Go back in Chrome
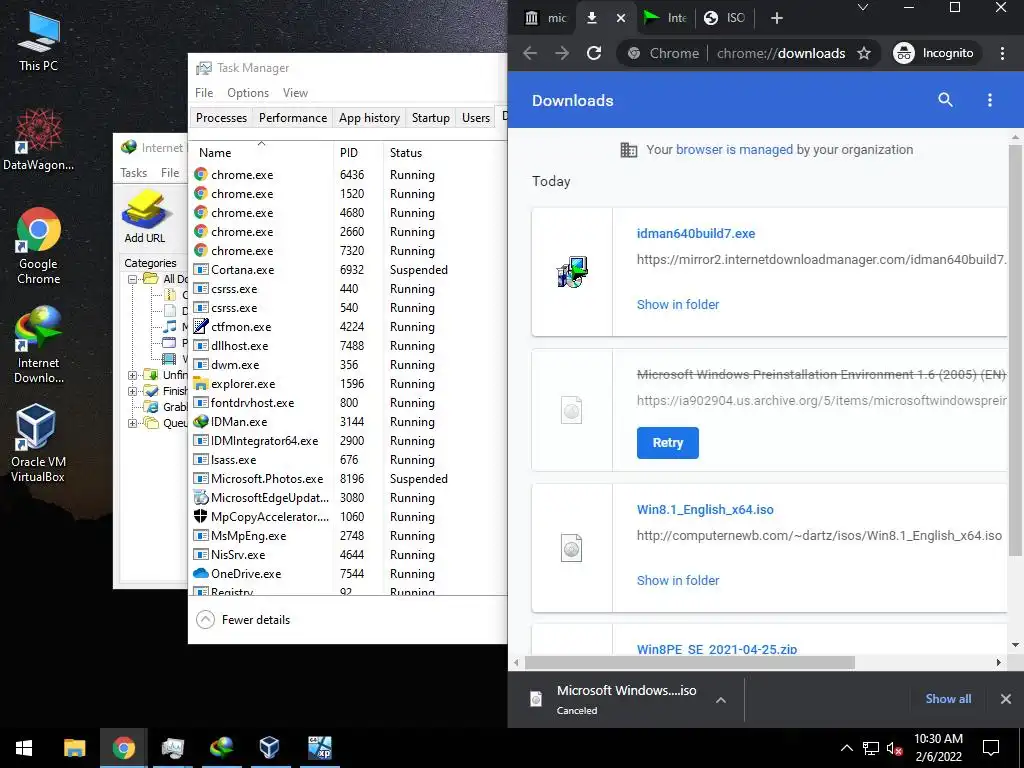 pos(530,54)
